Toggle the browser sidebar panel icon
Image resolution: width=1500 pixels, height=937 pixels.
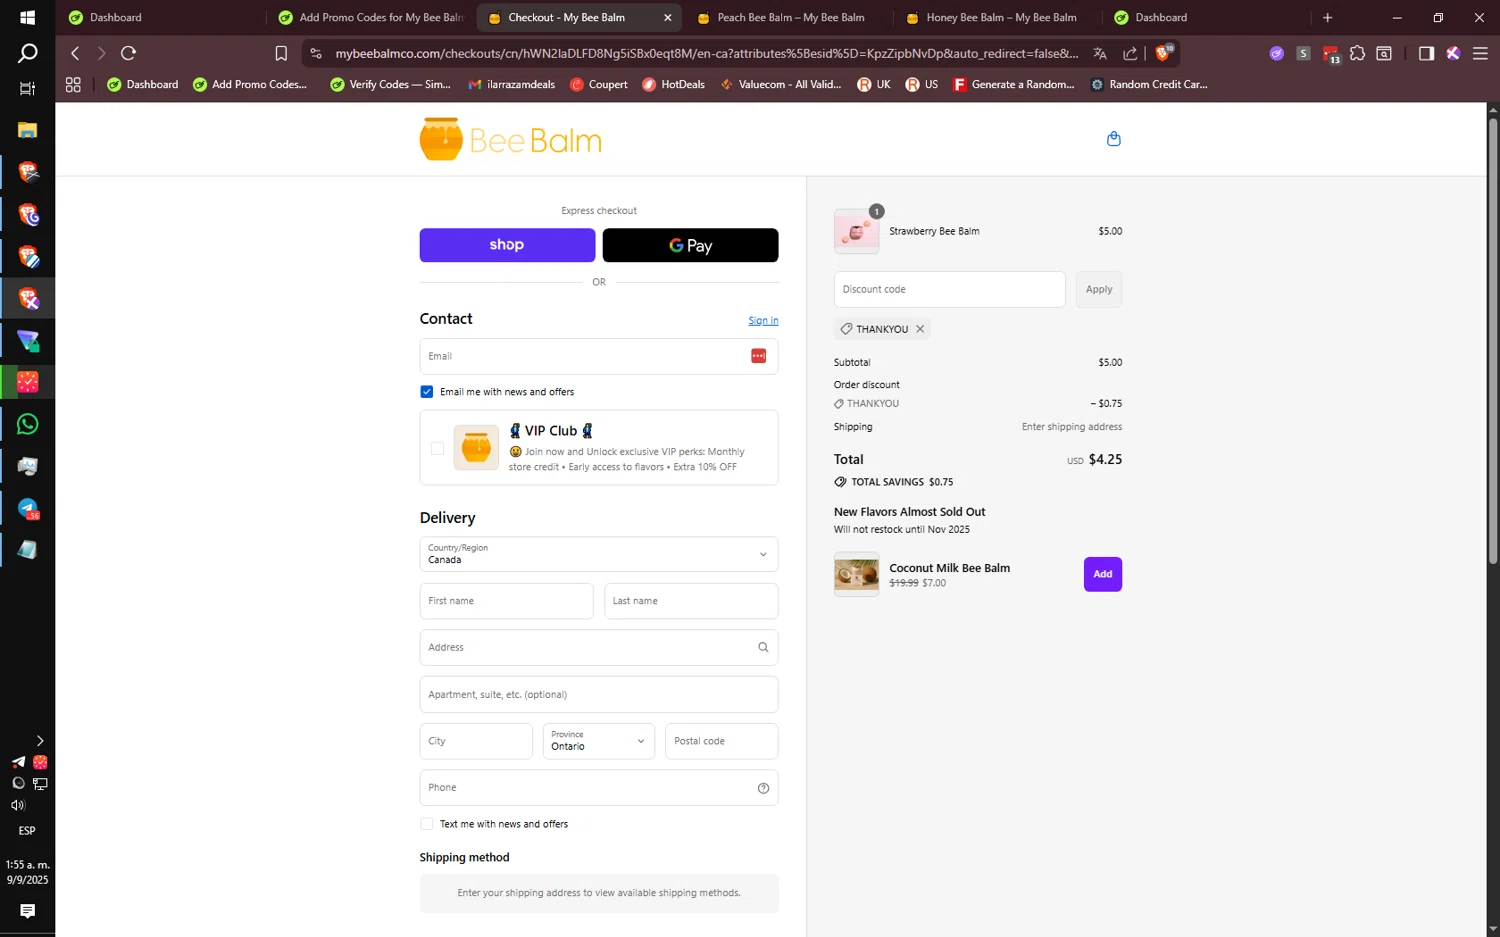pos(1426,54)
